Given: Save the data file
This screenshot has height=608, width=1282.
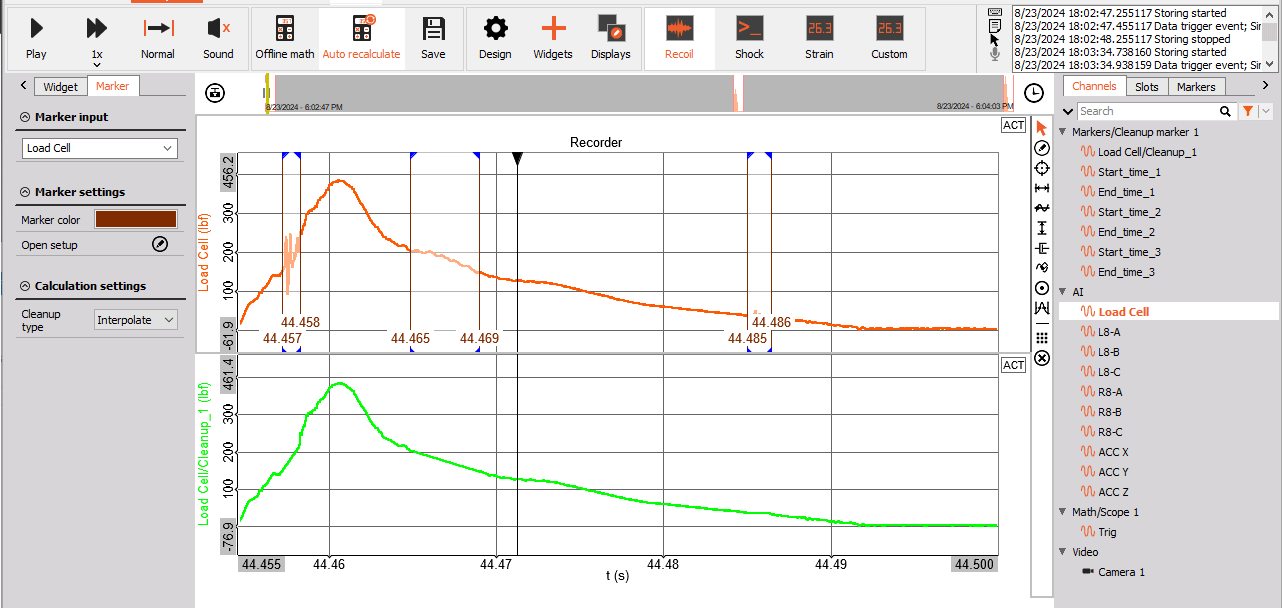Looking at the screenshot, I should [433, 38].
